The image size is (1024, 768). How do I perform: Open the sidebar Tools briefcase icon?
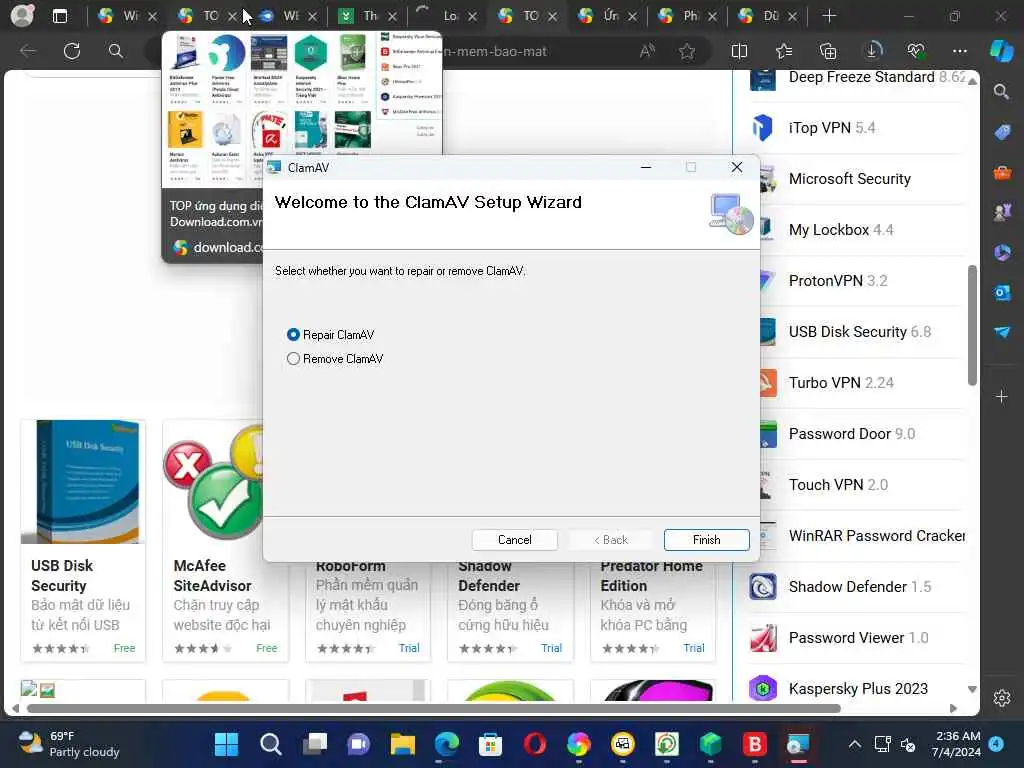click(x=1002, y=172)
